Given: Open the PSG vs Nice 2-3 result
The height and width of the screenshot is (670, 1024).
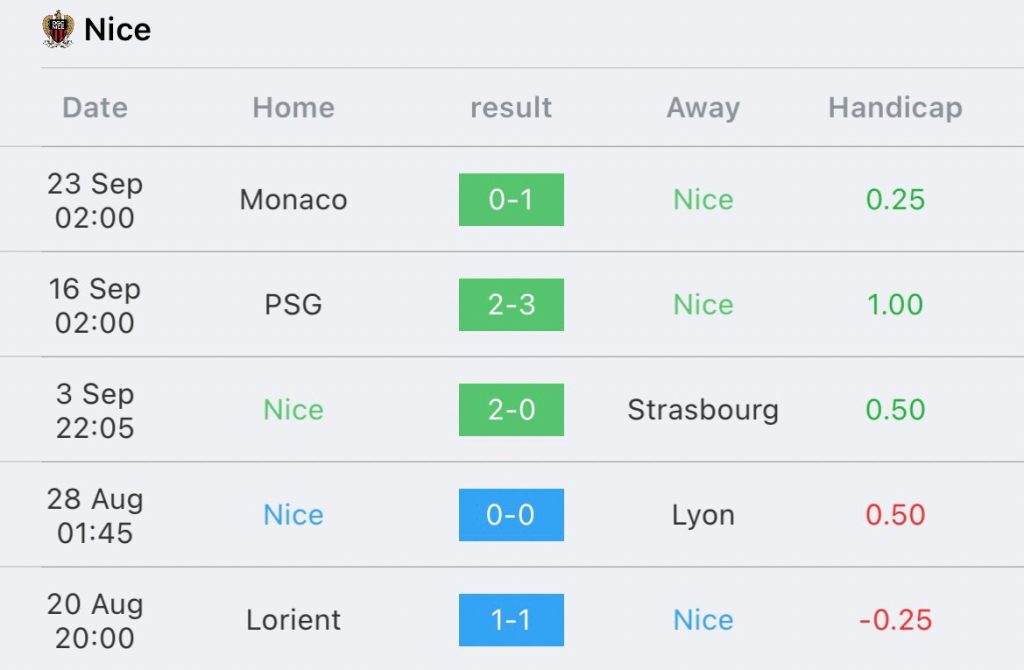Looking at the screenshot, I should tap(511, 305).
